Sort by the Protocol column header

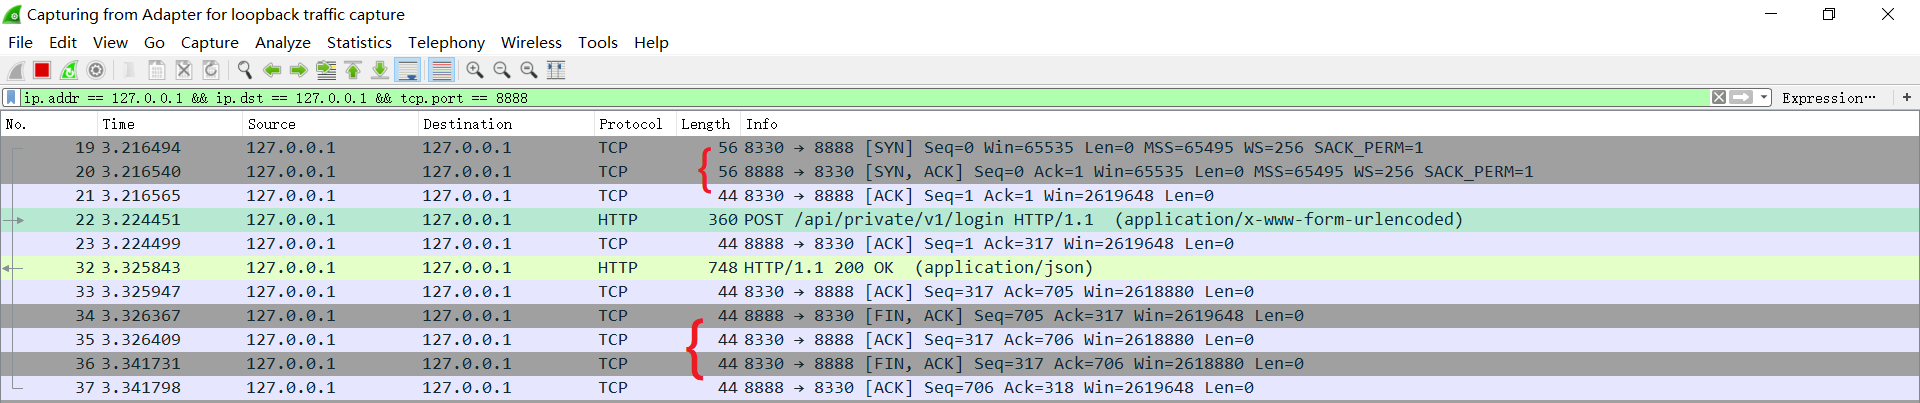click(x=635, y=124)
